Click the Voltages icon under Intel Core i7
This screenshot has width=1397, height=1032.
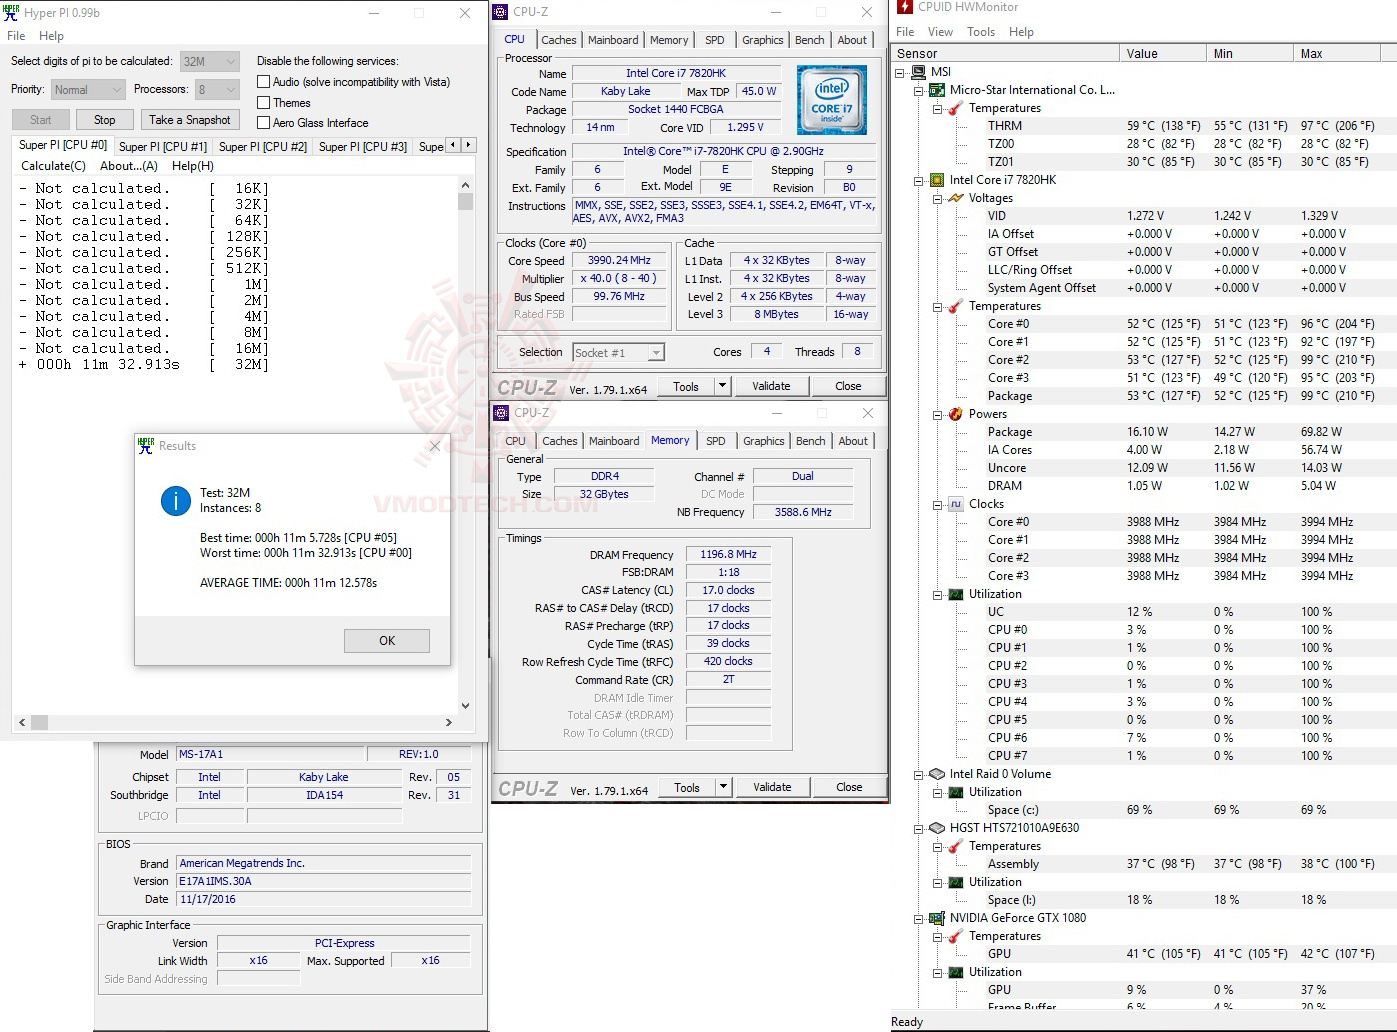[x=955, y=197]
